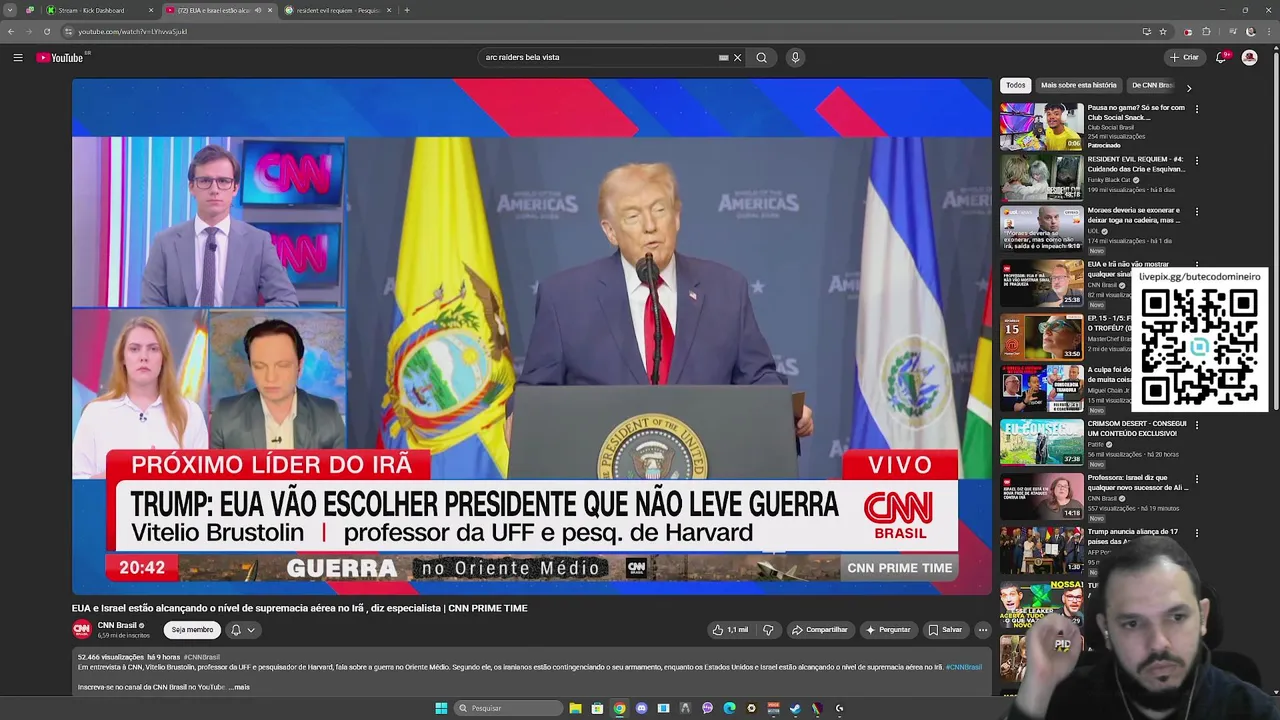Open Steam from taskbar

tap(795, 708)
